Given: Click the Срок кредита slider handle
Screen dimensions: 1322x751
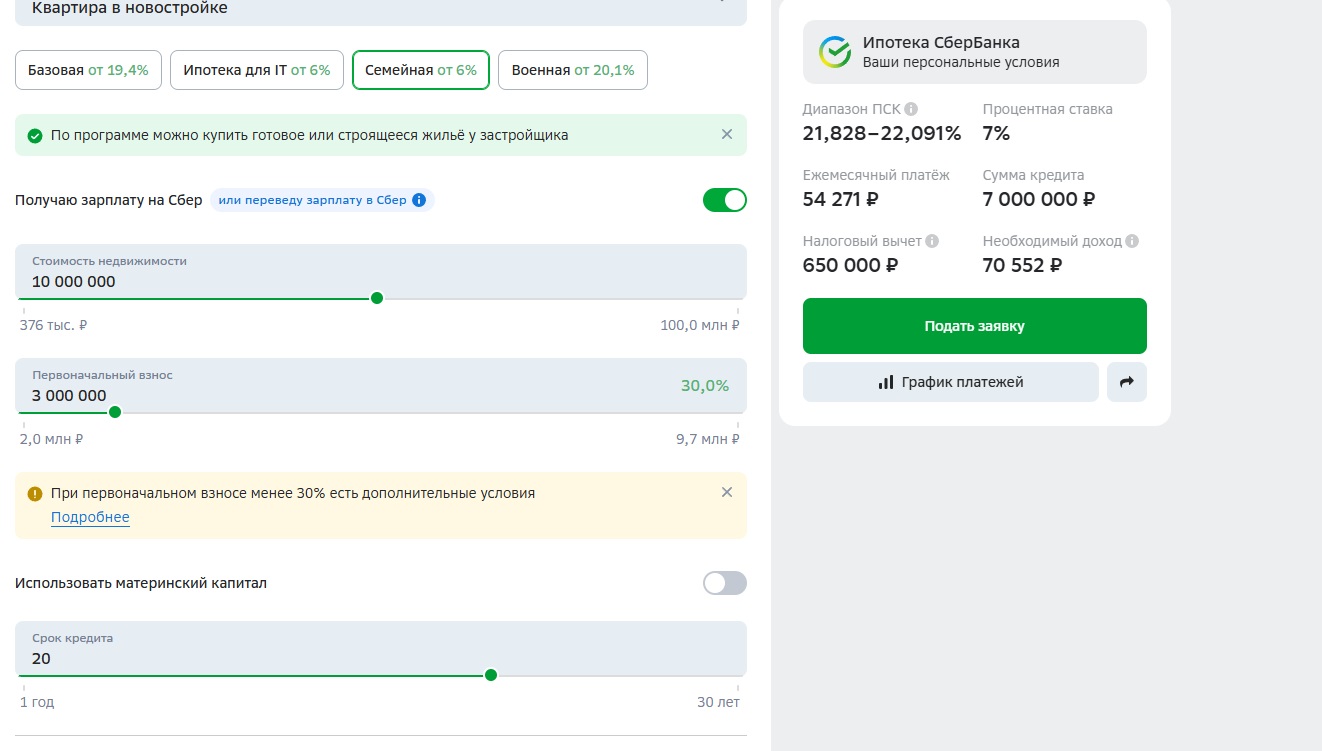Looking at the screenshot, I should point(491,675).
